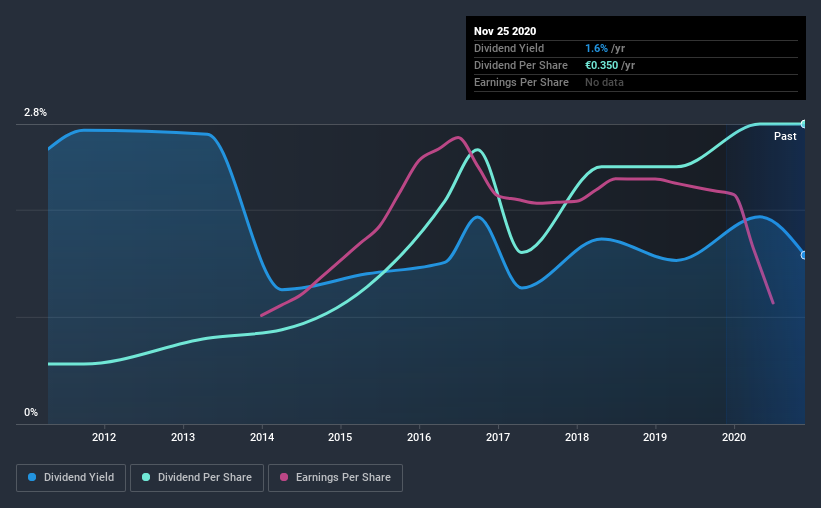Click the 1.6% dividend yield value
Screen dimensions: 821x508
tap(596, 48)
